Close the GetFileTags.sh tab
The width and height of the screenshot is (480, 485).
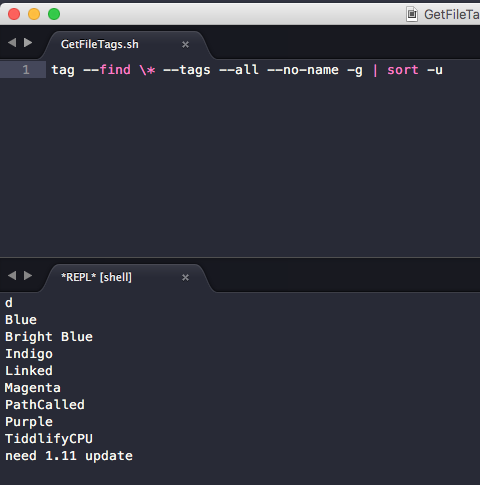(x=185, y=44)
